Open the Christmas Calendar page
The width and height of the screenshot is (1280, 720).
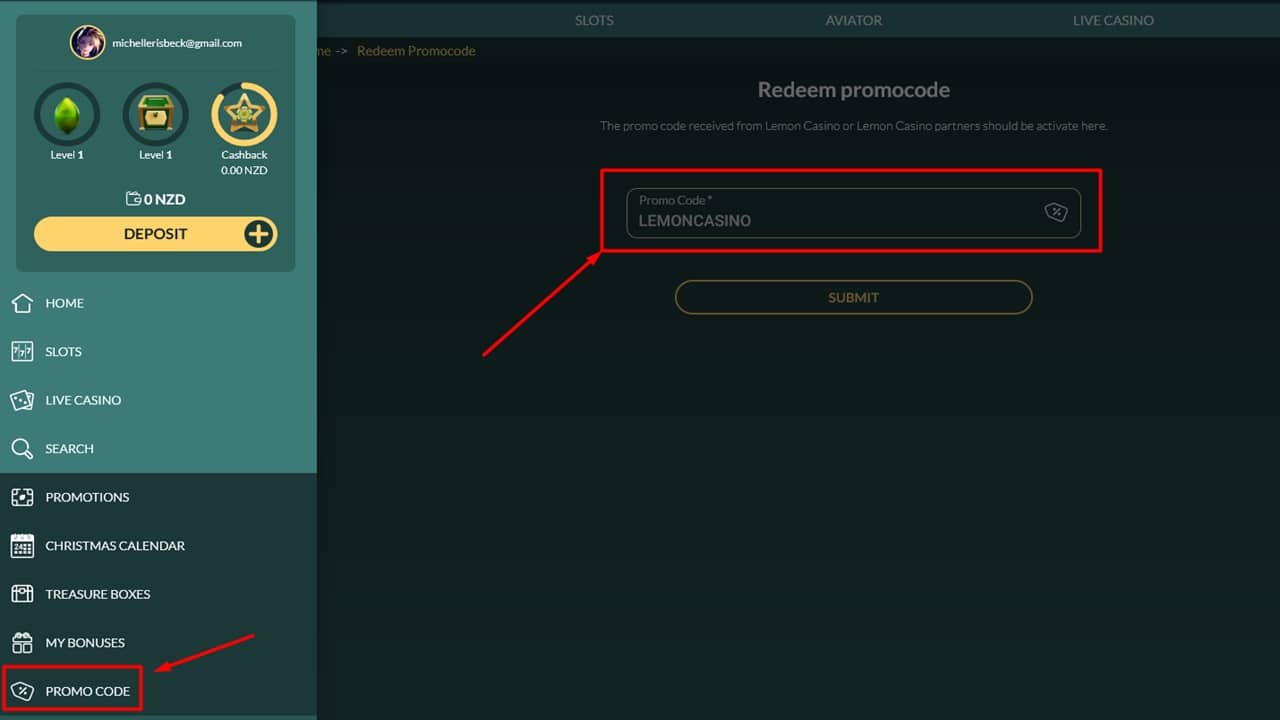[114, 546]
